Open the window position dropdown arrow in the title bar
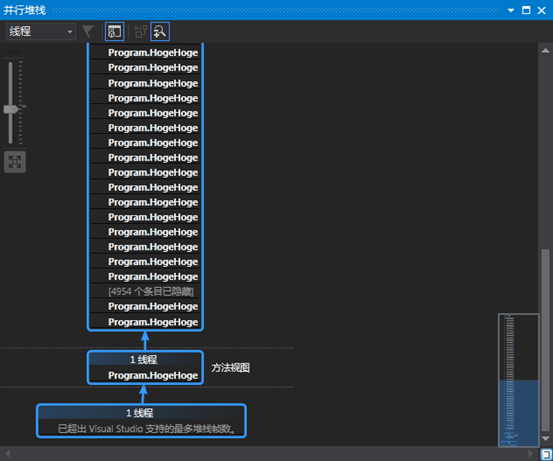This screenshot has height=461, width=553. [x=511, y=10]
